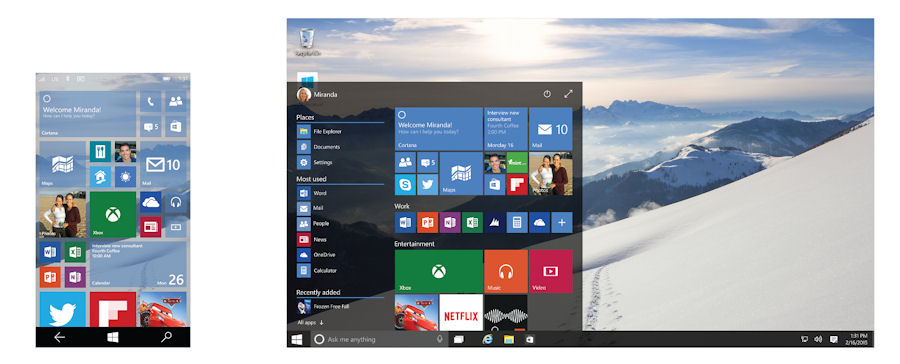Tap the search icon on phone navigation bar
This screenshot has height=364, width=900.
[166, 338]
